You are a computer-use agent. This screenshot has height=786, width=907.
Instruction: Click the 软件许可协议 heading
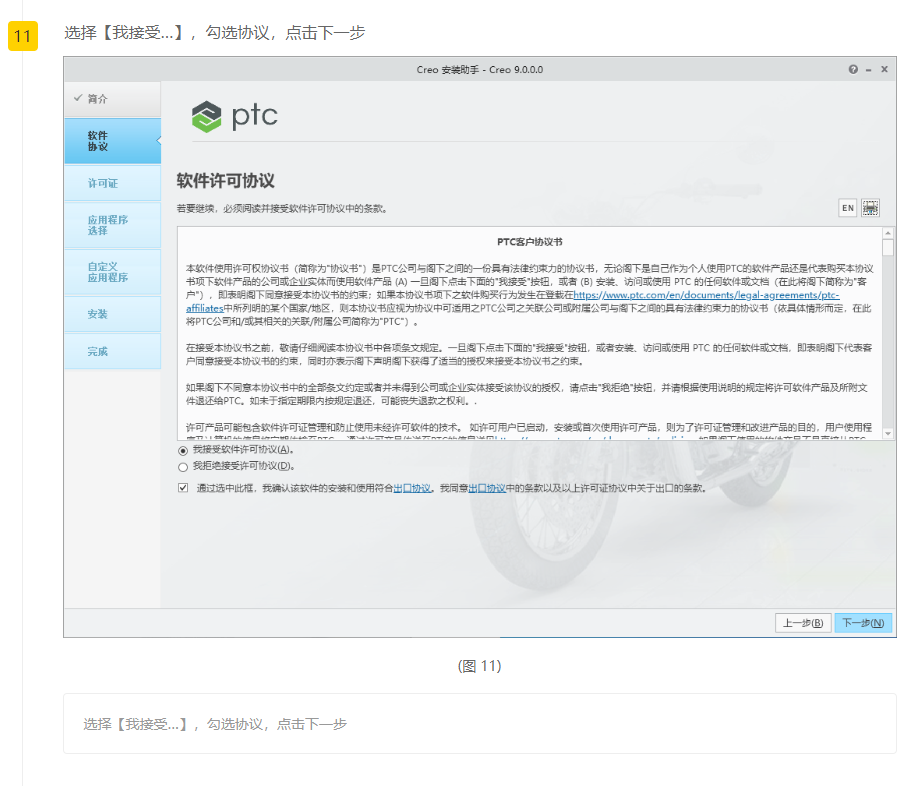point(226,181)
